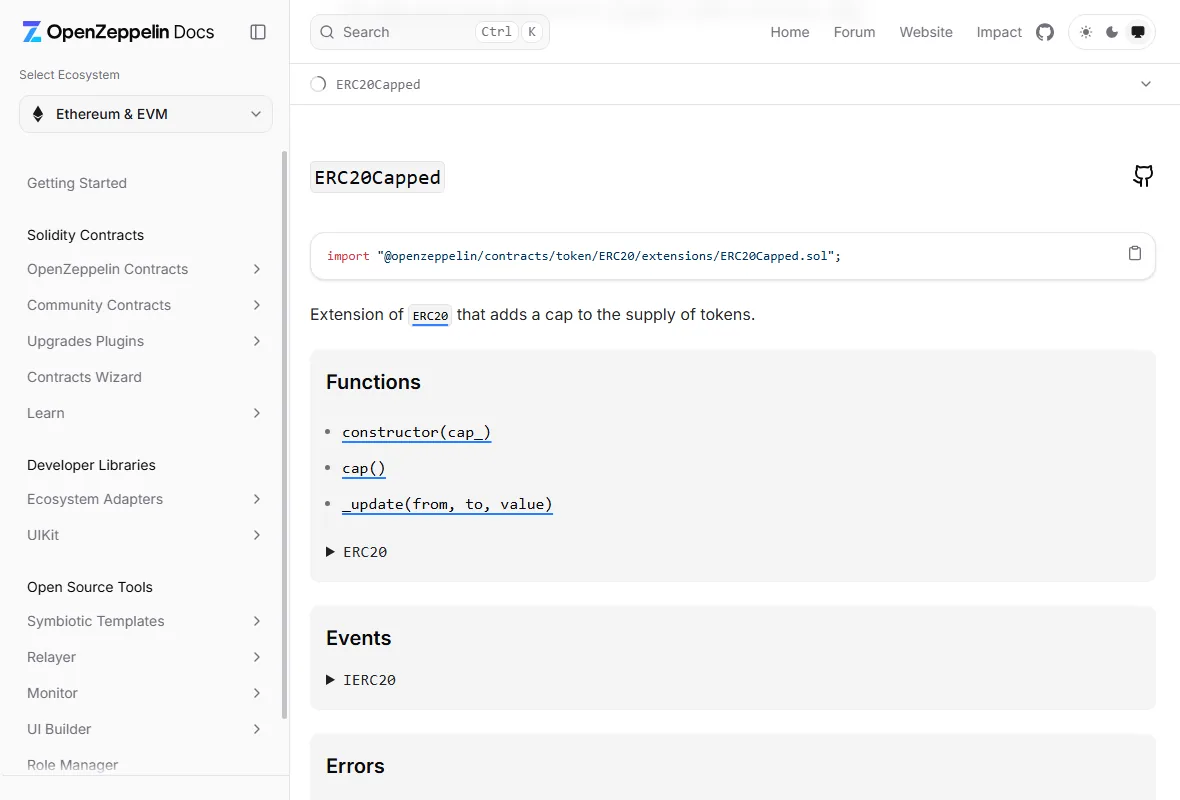The width and height of the screenshot is (1180, 800).
Task: Click the Solidity Contracts section label
Action: (x=85, y=236)
